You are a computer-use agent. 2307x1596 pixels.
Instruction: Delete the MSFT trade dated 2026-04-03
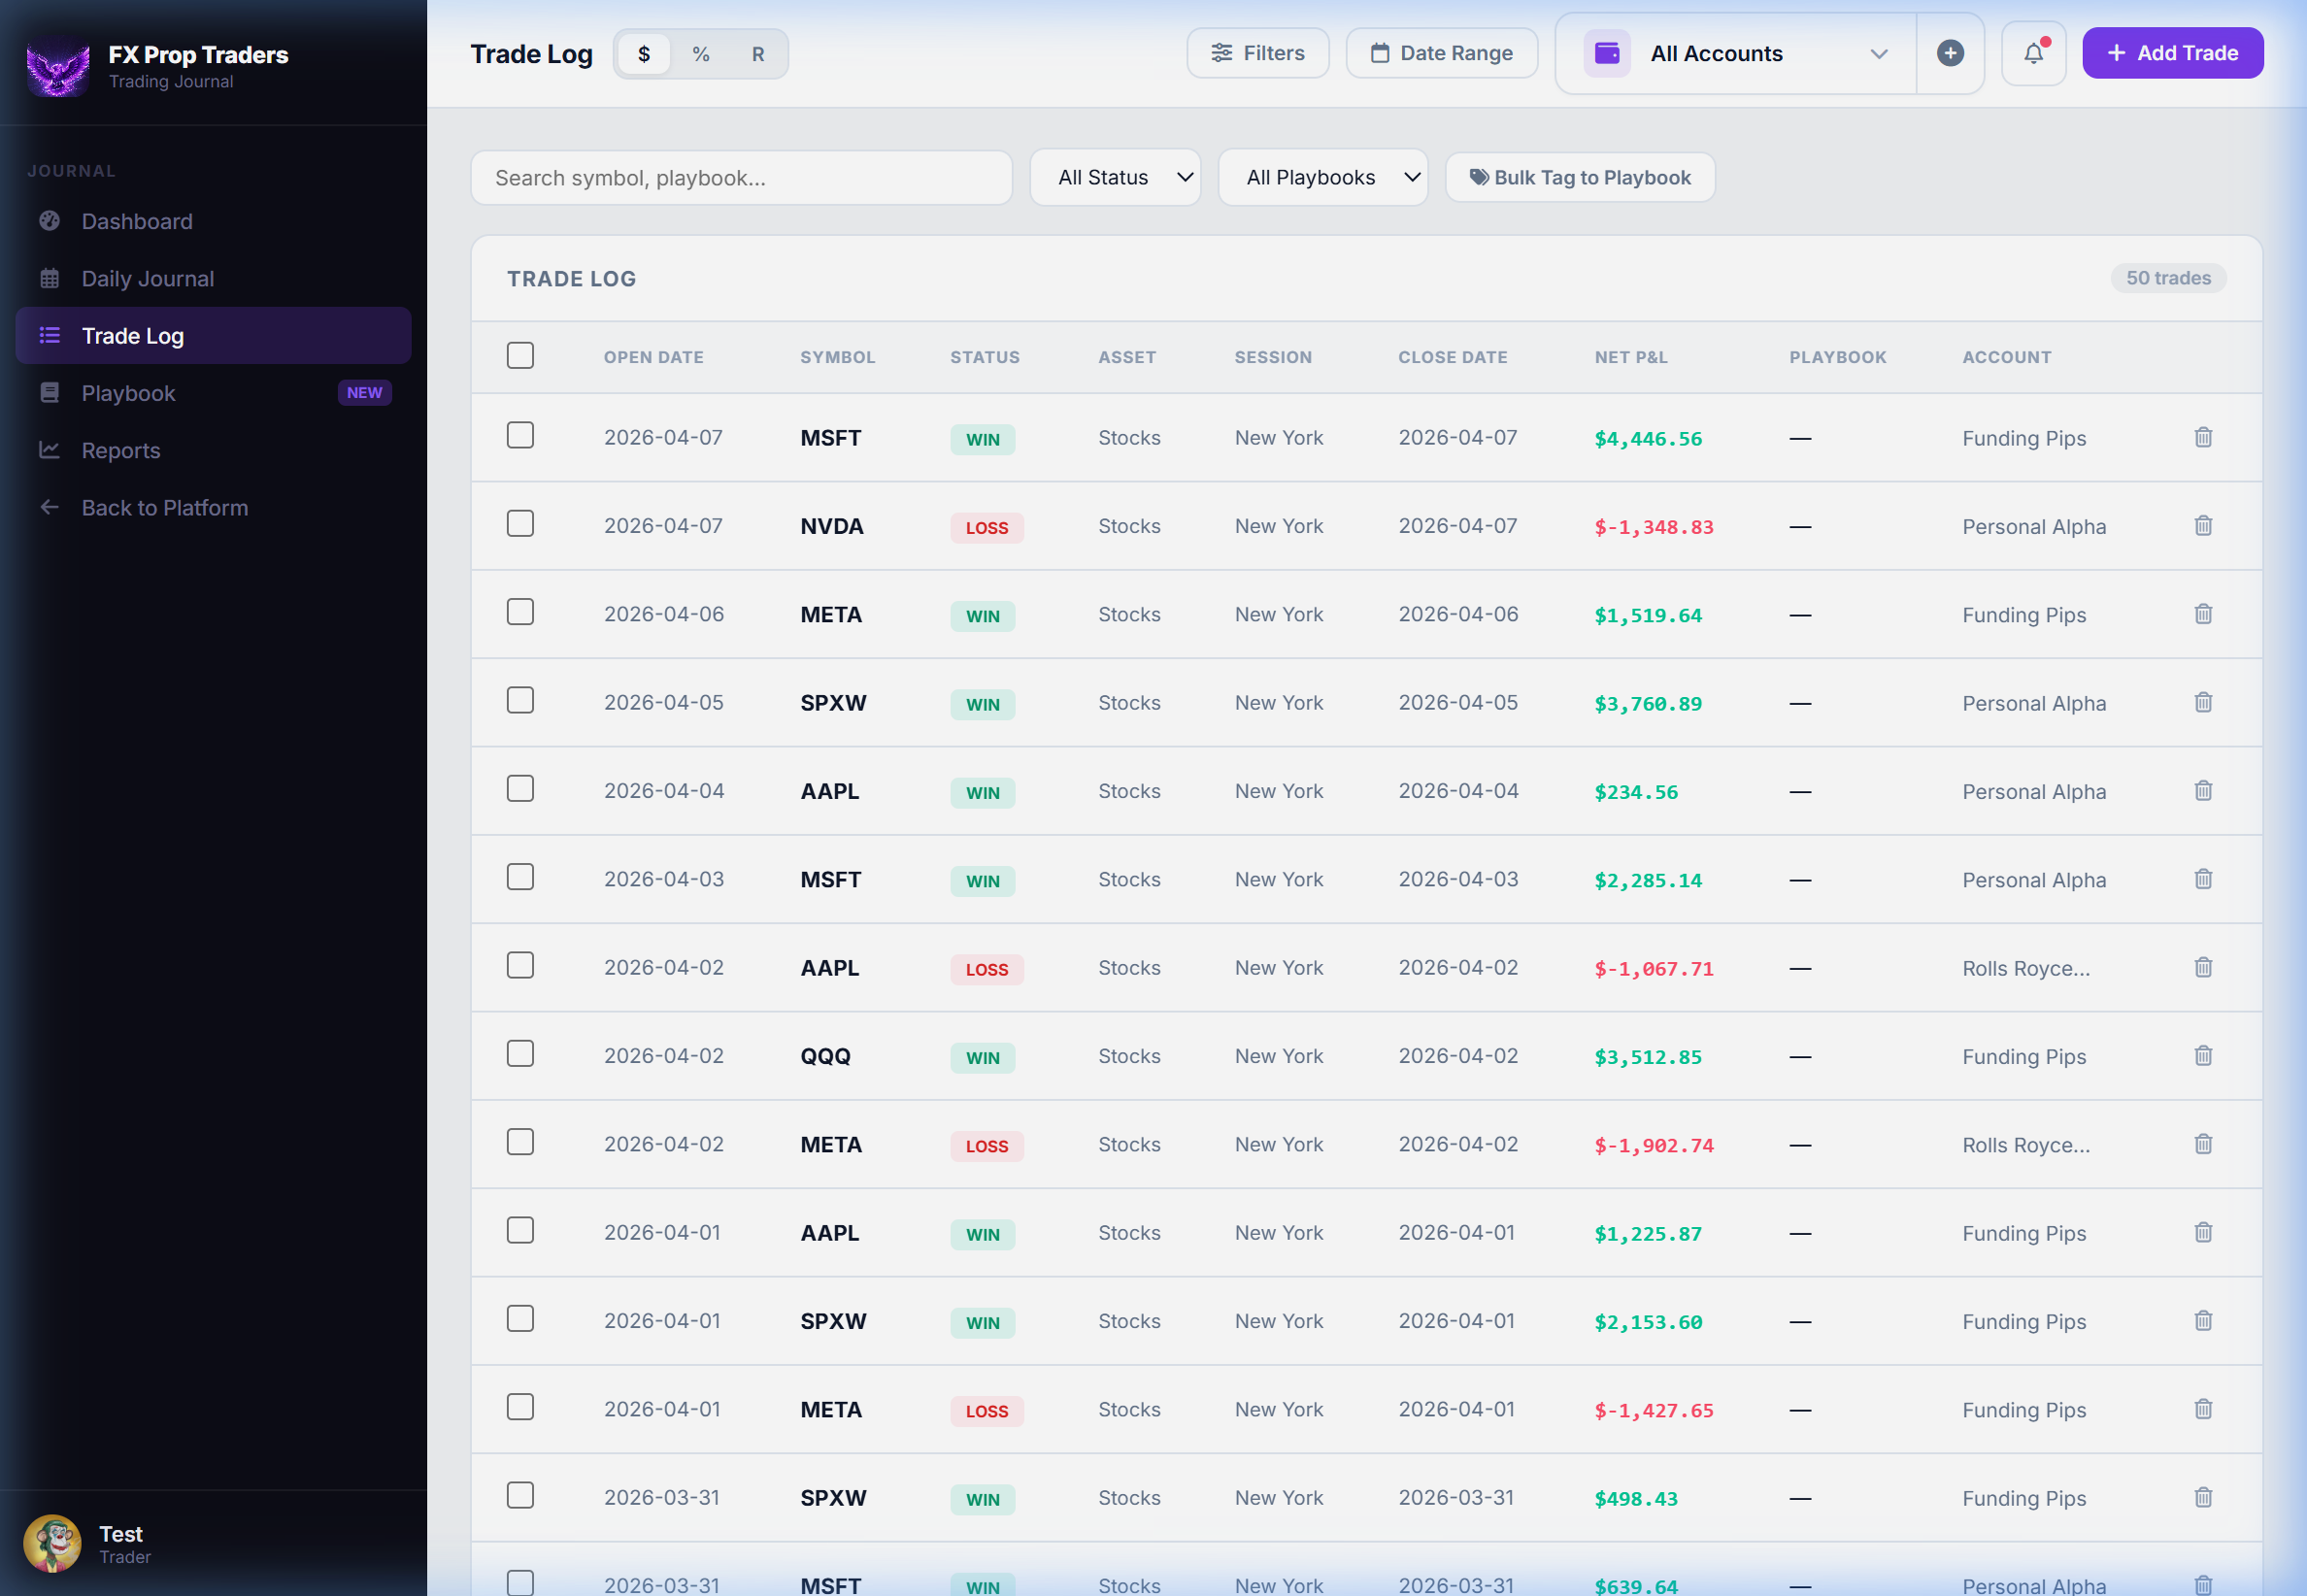point(2202,879)
